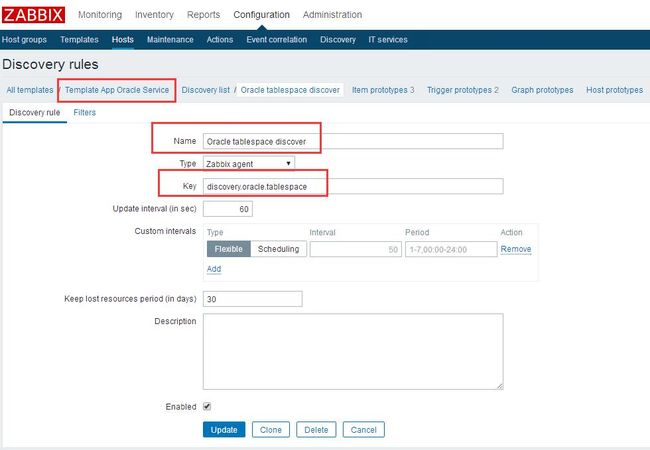Switch to Filters tab

(x=85, y=113)
